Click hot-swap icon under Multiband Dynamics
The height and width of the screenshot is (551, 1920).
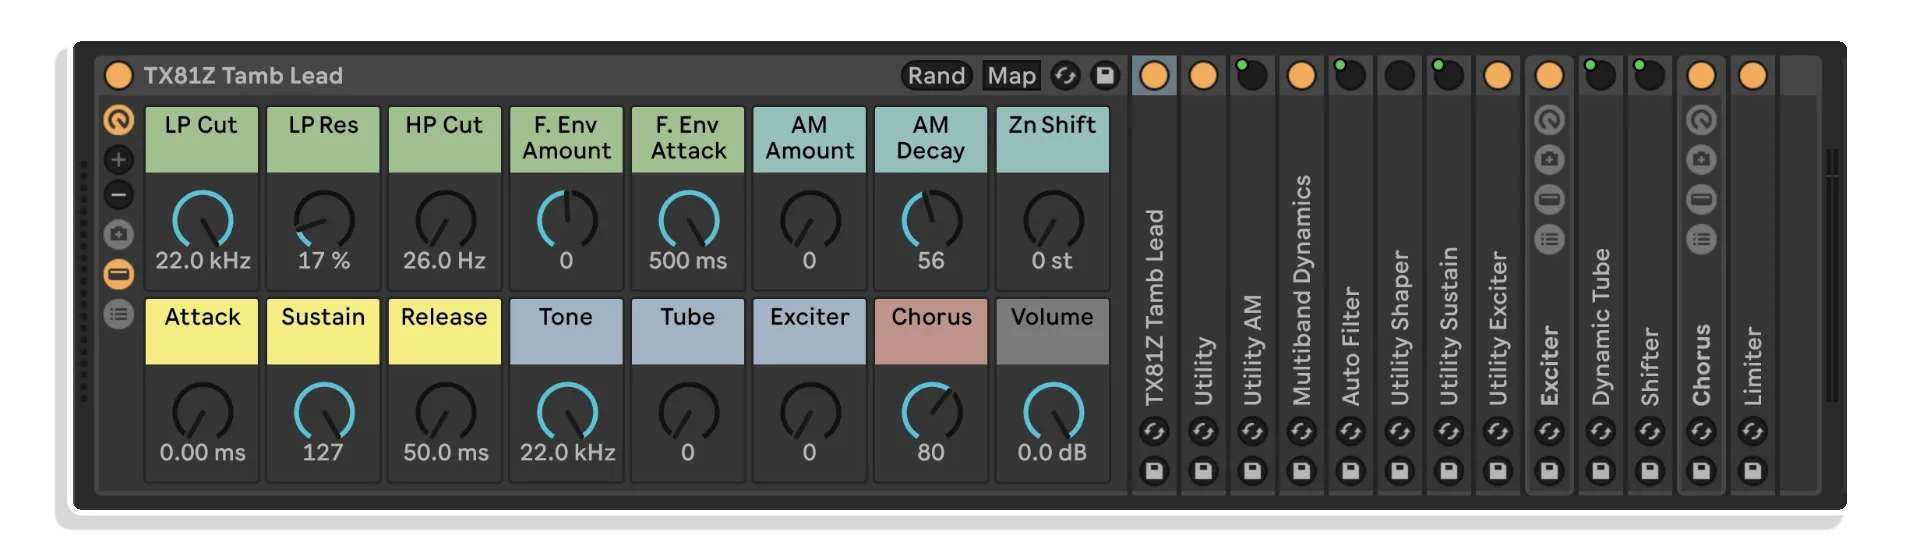(1301, 432)
